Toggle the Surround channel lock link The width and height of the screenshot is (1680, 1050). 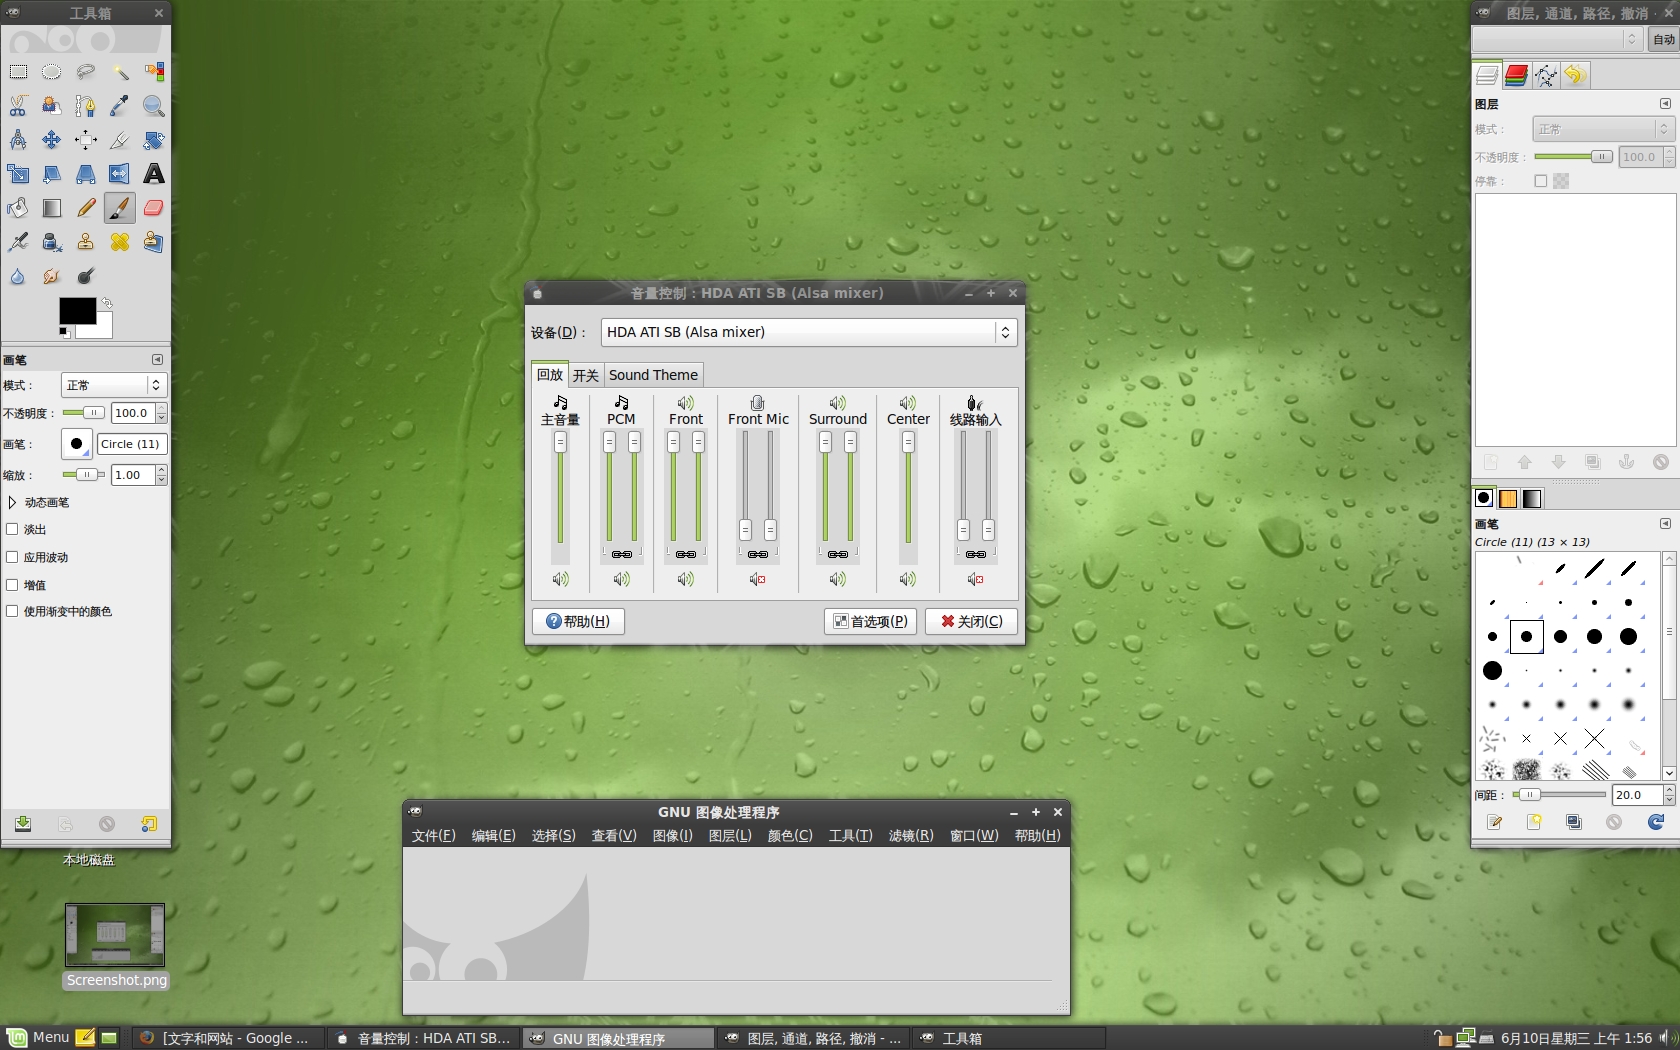pos(838,554)
